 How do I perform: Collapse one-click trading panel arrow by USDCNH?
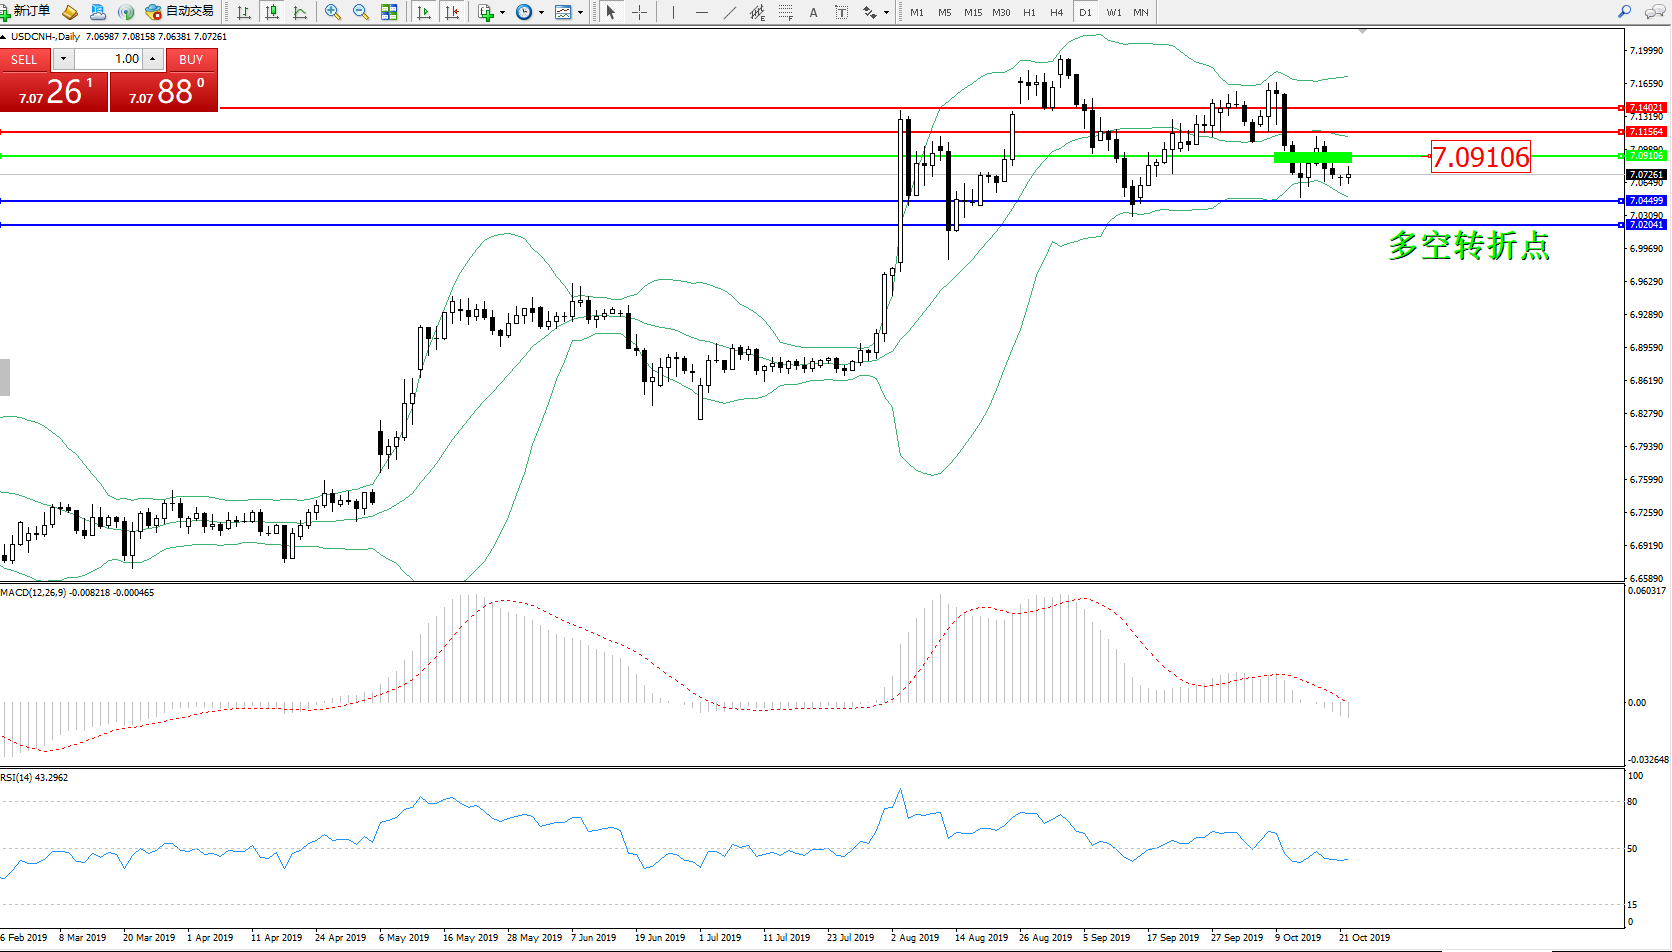[x=4, y=37]
